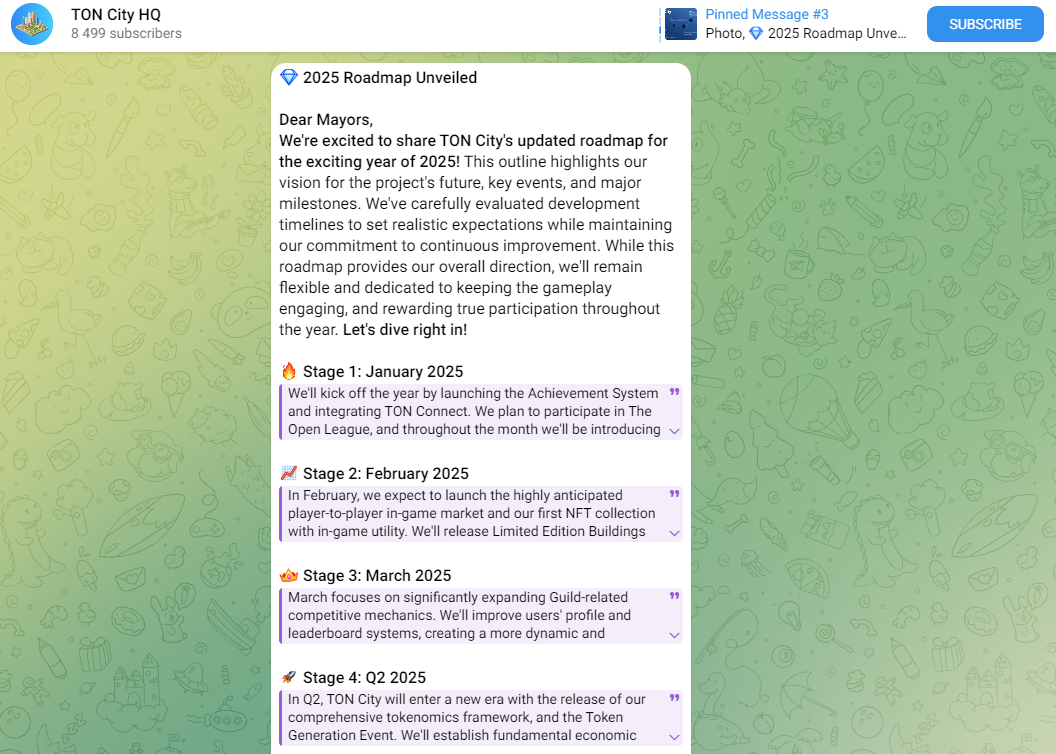Click the quote mark icon in Stage 1 block
1056x754 pixels.
(x=674, y=392)
